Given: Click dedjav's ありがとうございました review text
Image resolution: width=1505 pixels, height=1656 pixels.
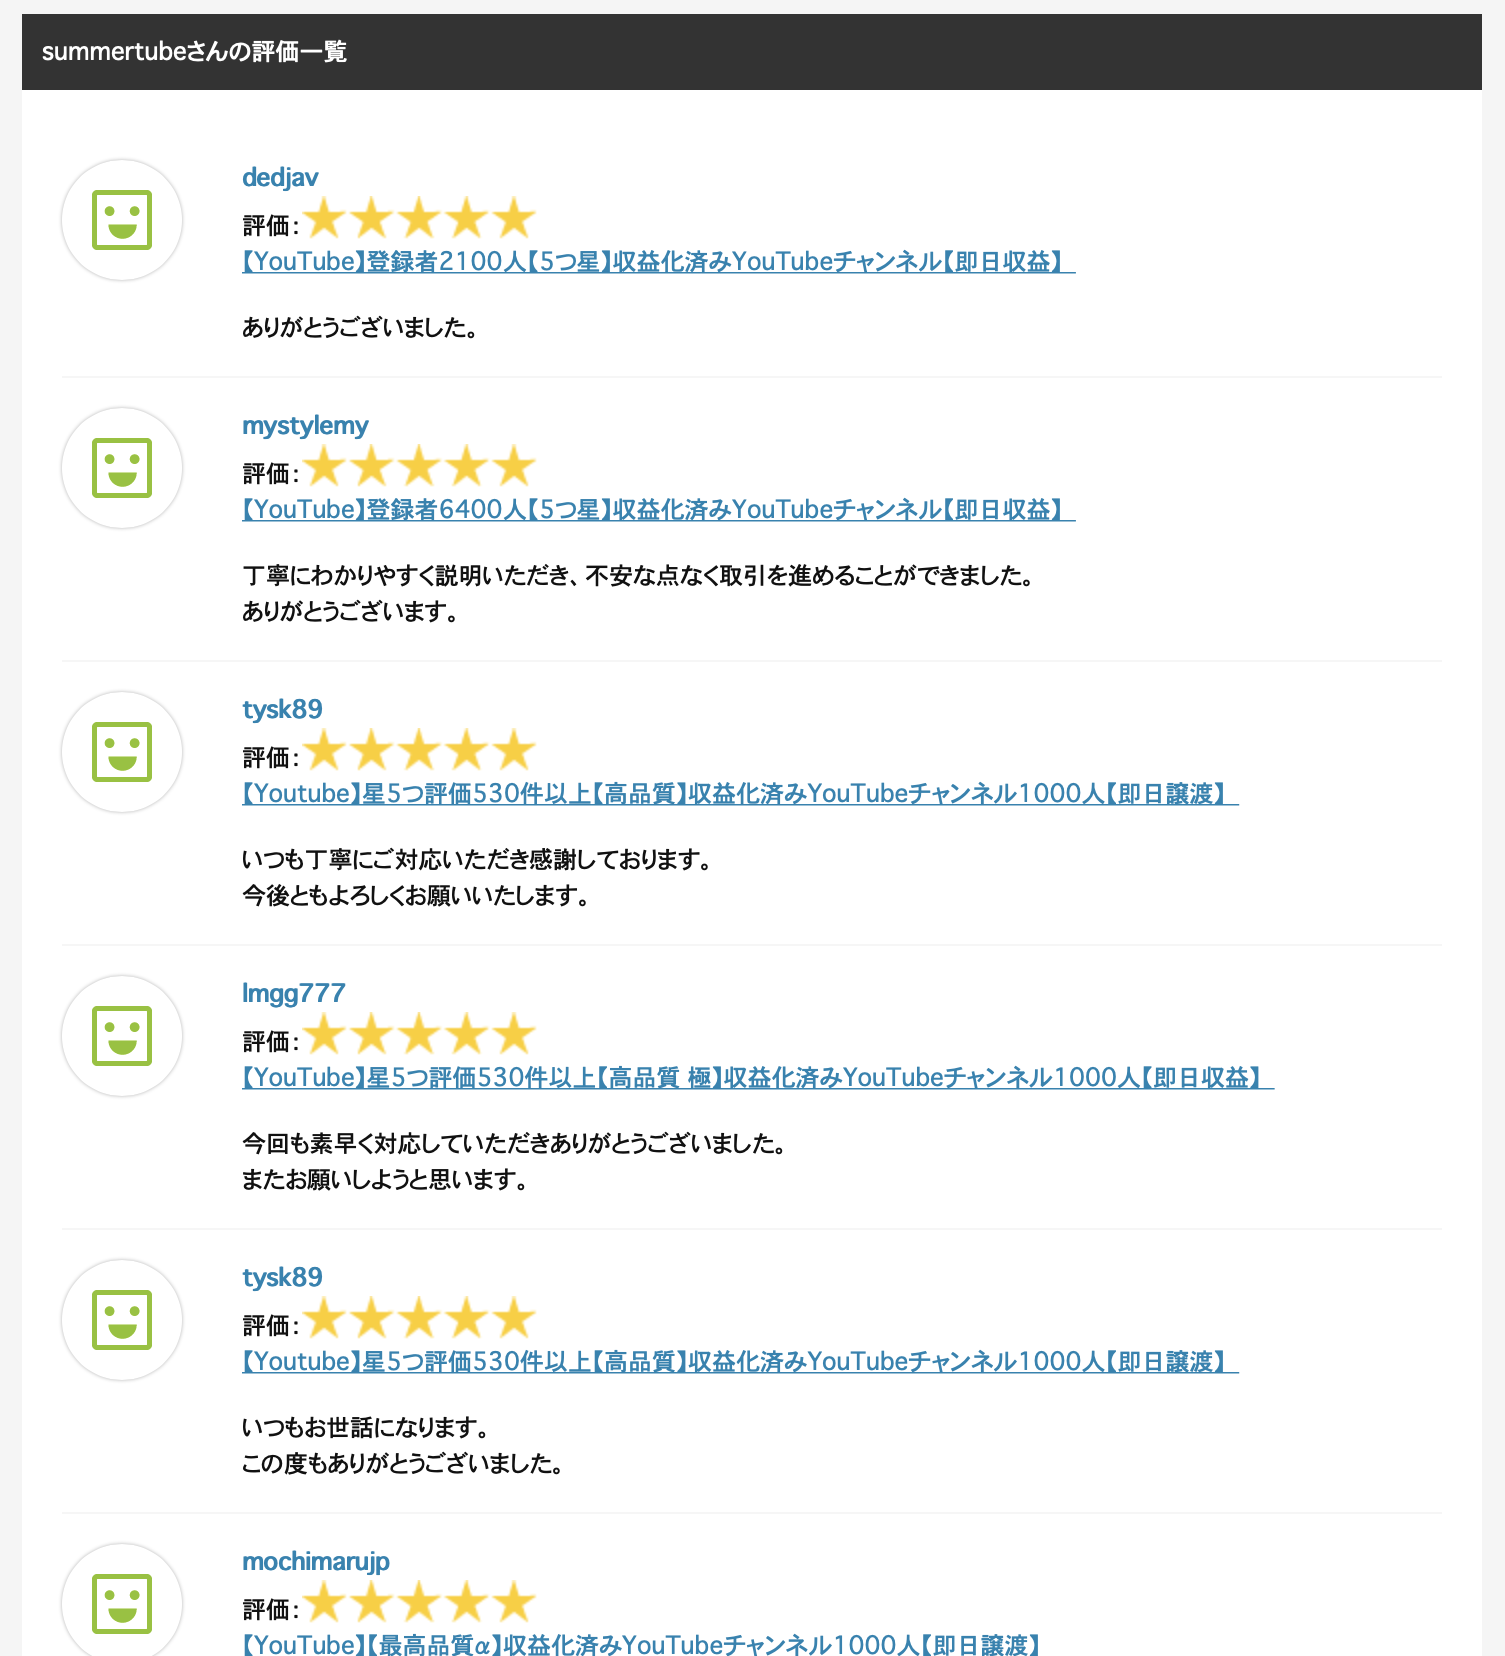Looking at the screenshot, I should tap(360, 328).
